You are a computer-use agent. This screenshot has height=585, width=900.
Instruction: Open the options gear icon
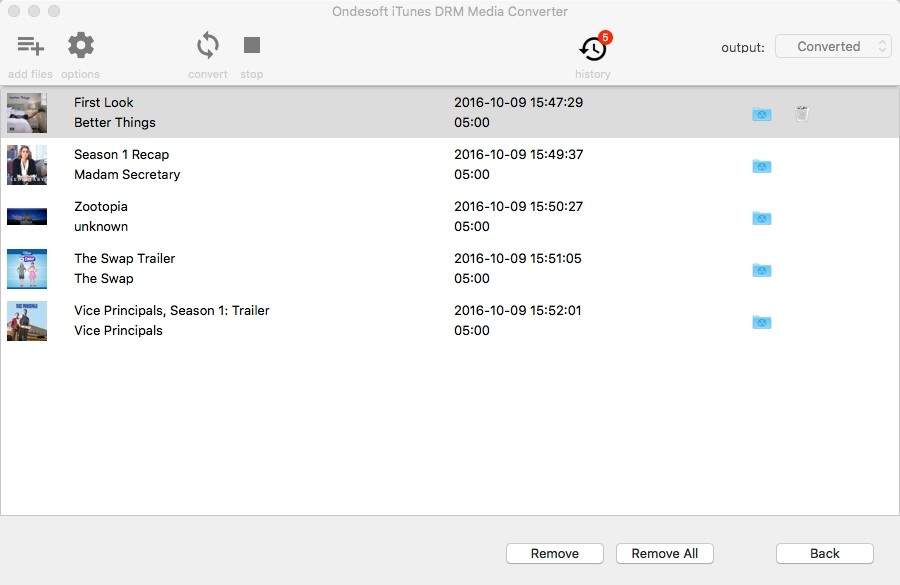[x=80, y=45]
